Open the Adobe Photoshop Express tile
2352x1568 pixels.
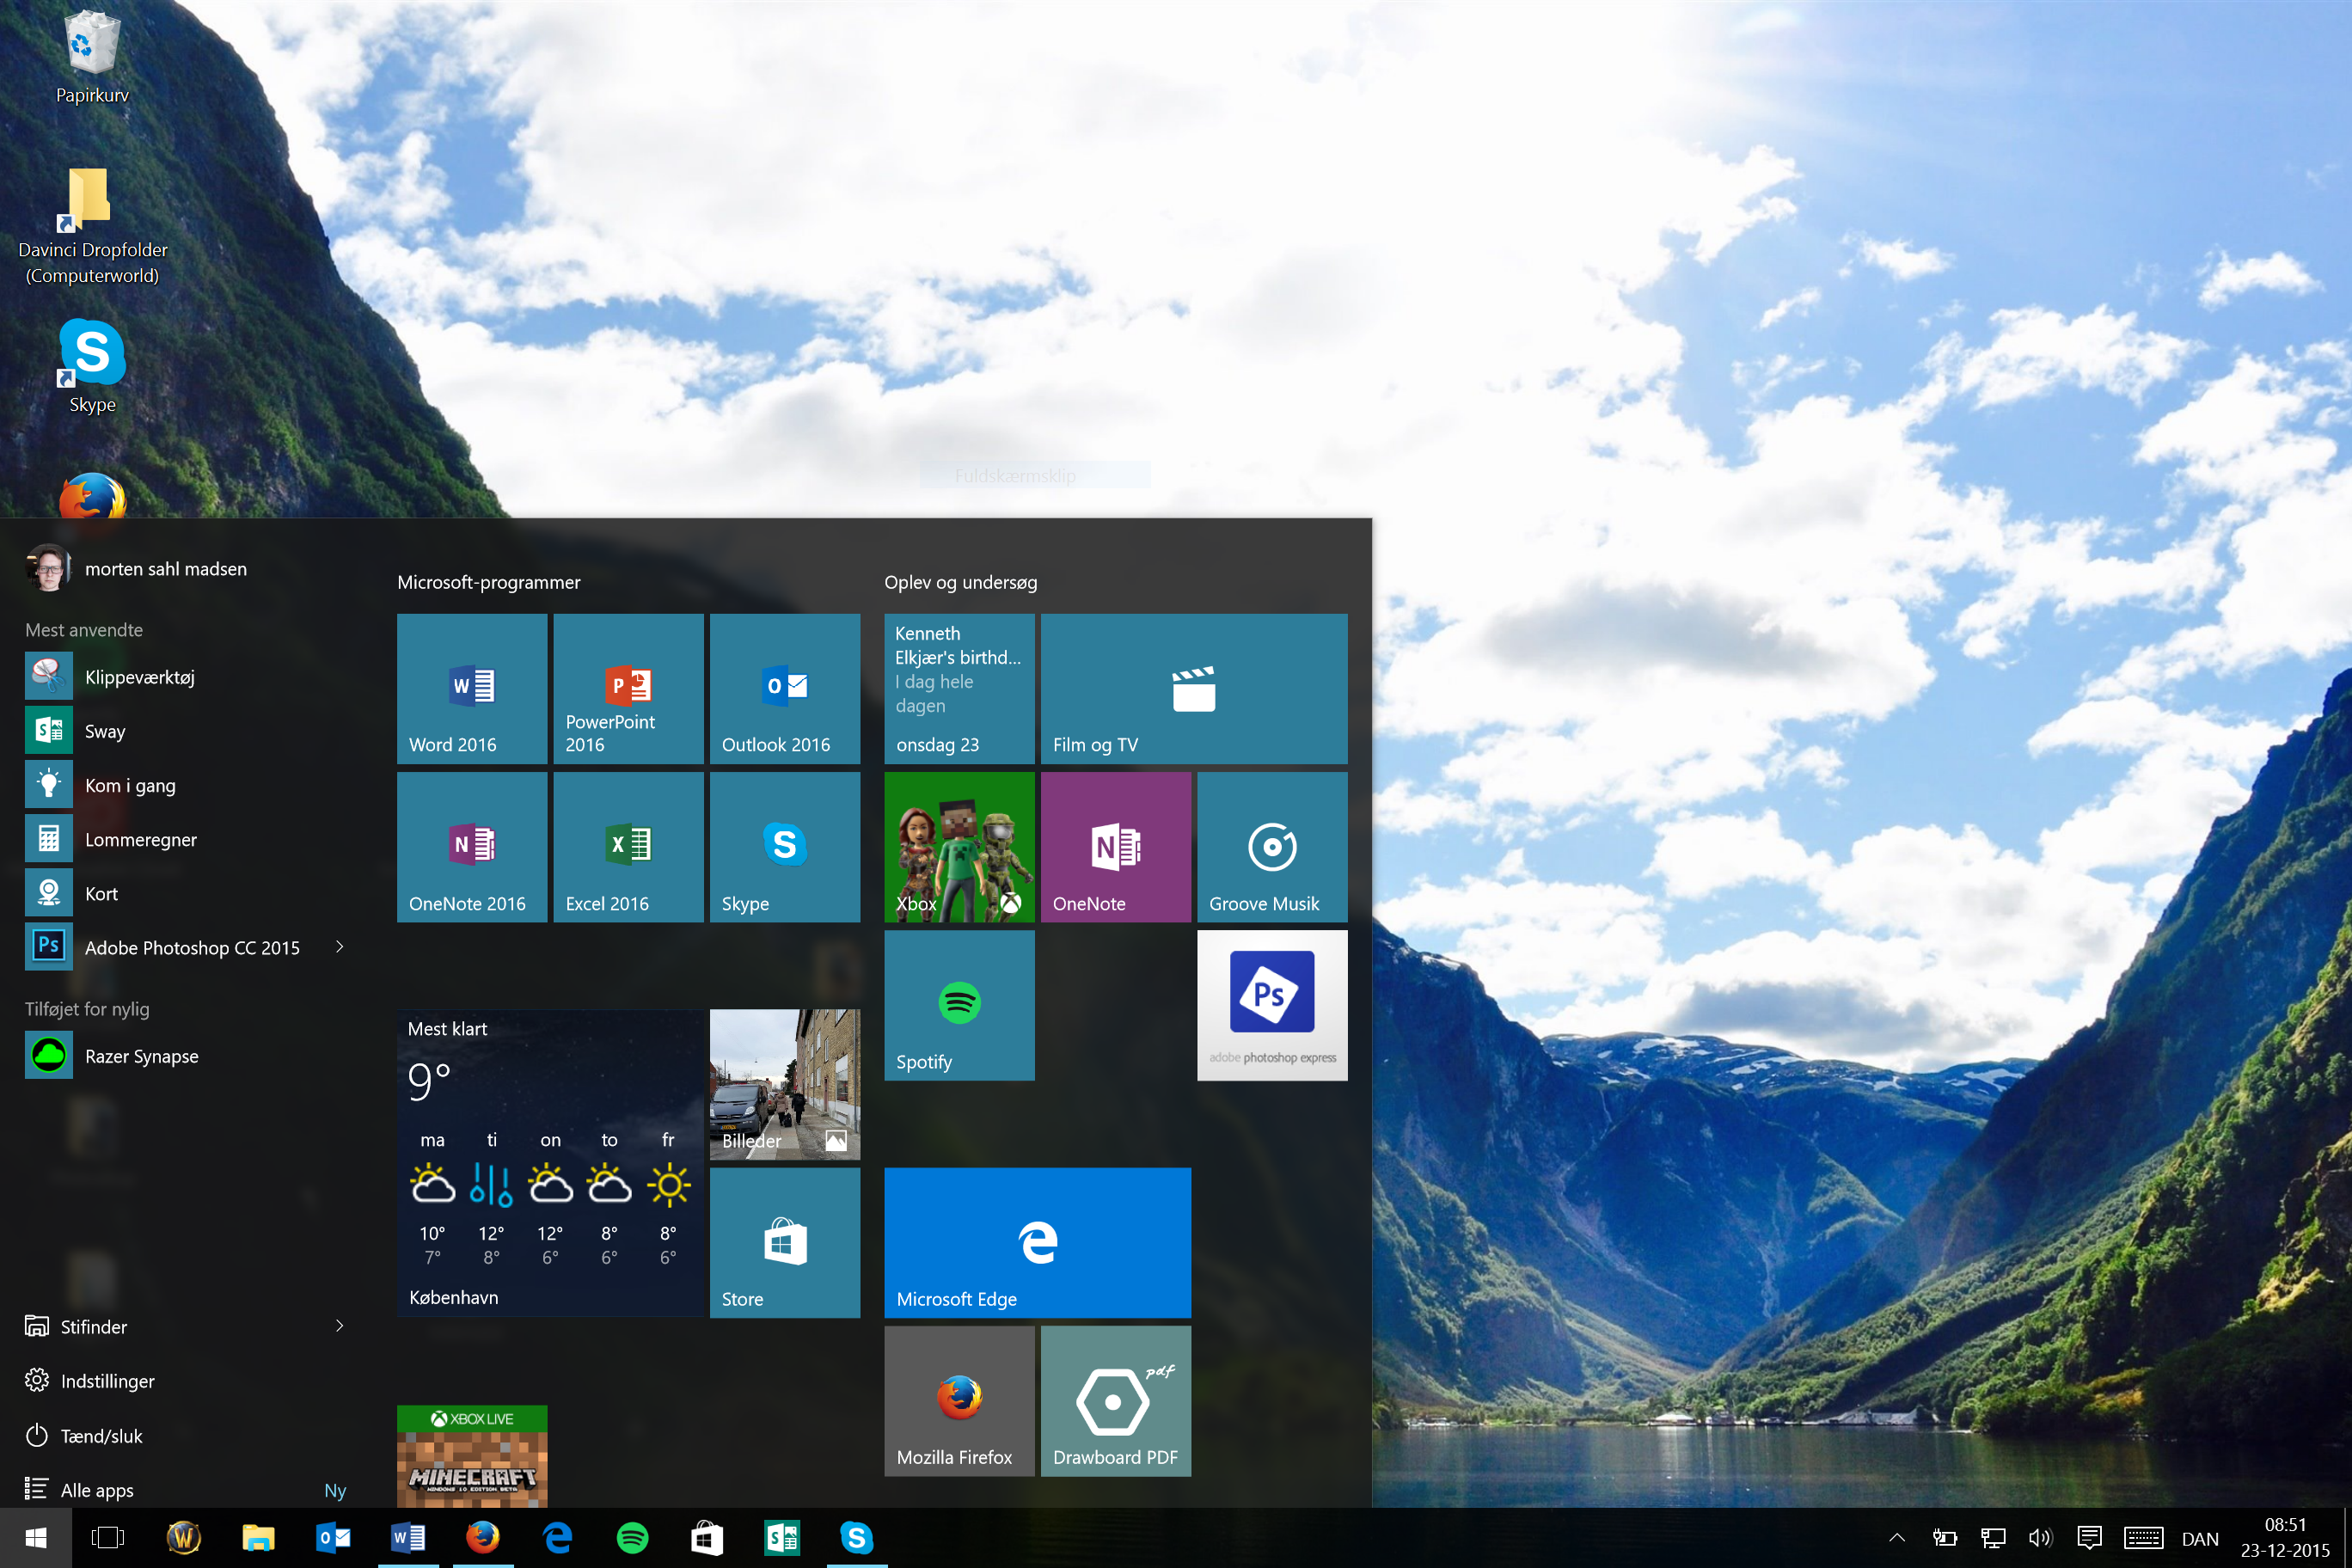tap(1271, 1004)
